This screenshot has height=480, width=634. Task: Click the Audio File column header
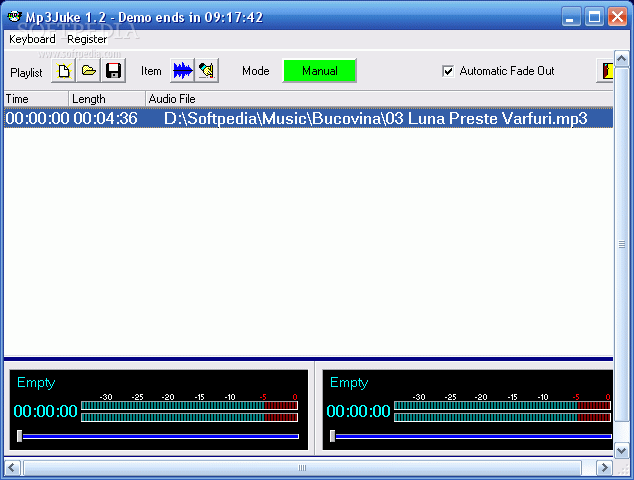pos(379,99)
